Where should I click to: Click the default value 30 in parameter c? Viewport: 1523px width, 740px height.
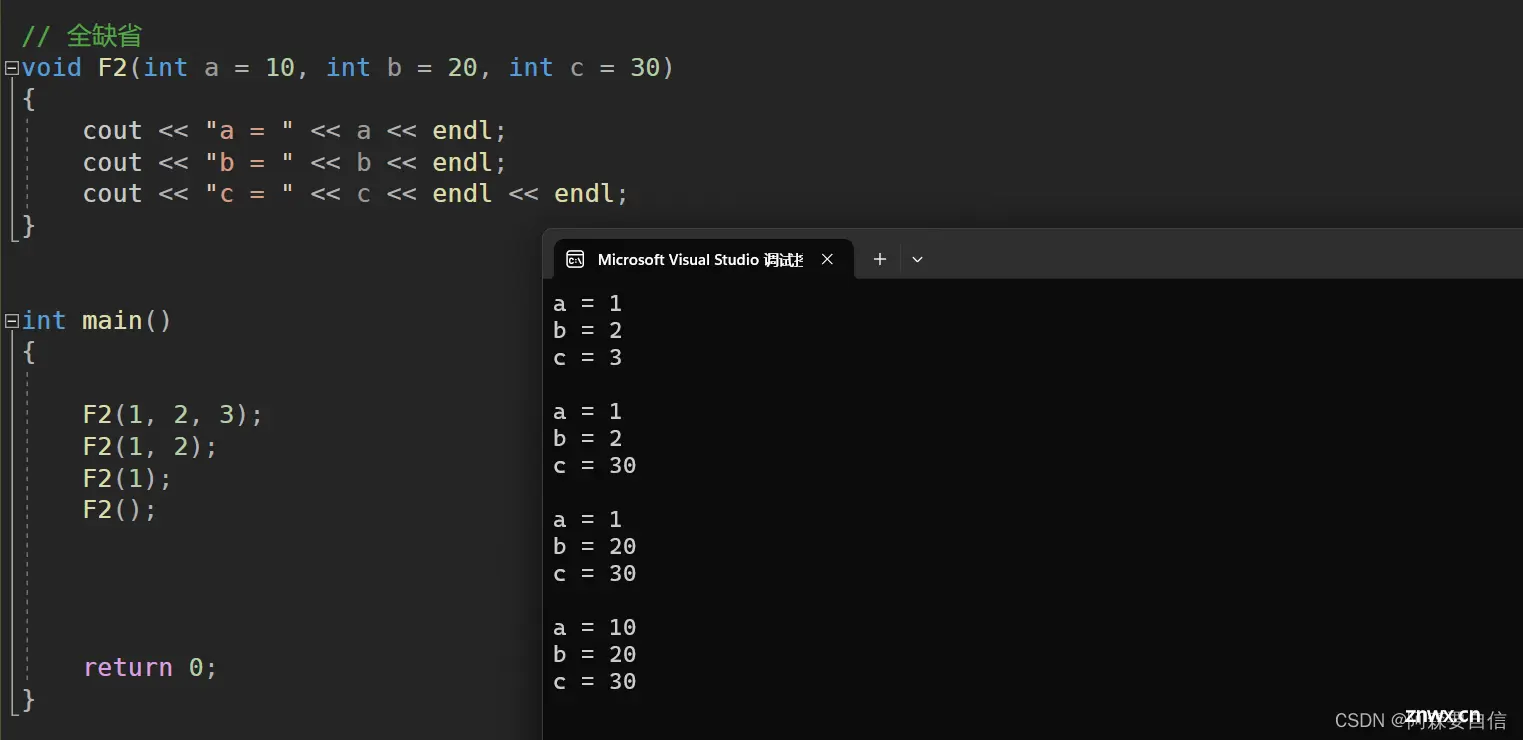click(x=645, y=68)
